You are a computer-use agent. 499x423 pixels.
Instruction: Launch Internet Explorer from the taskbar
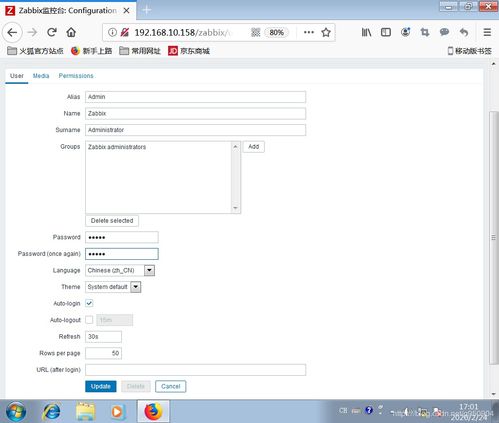click(51, 411)
